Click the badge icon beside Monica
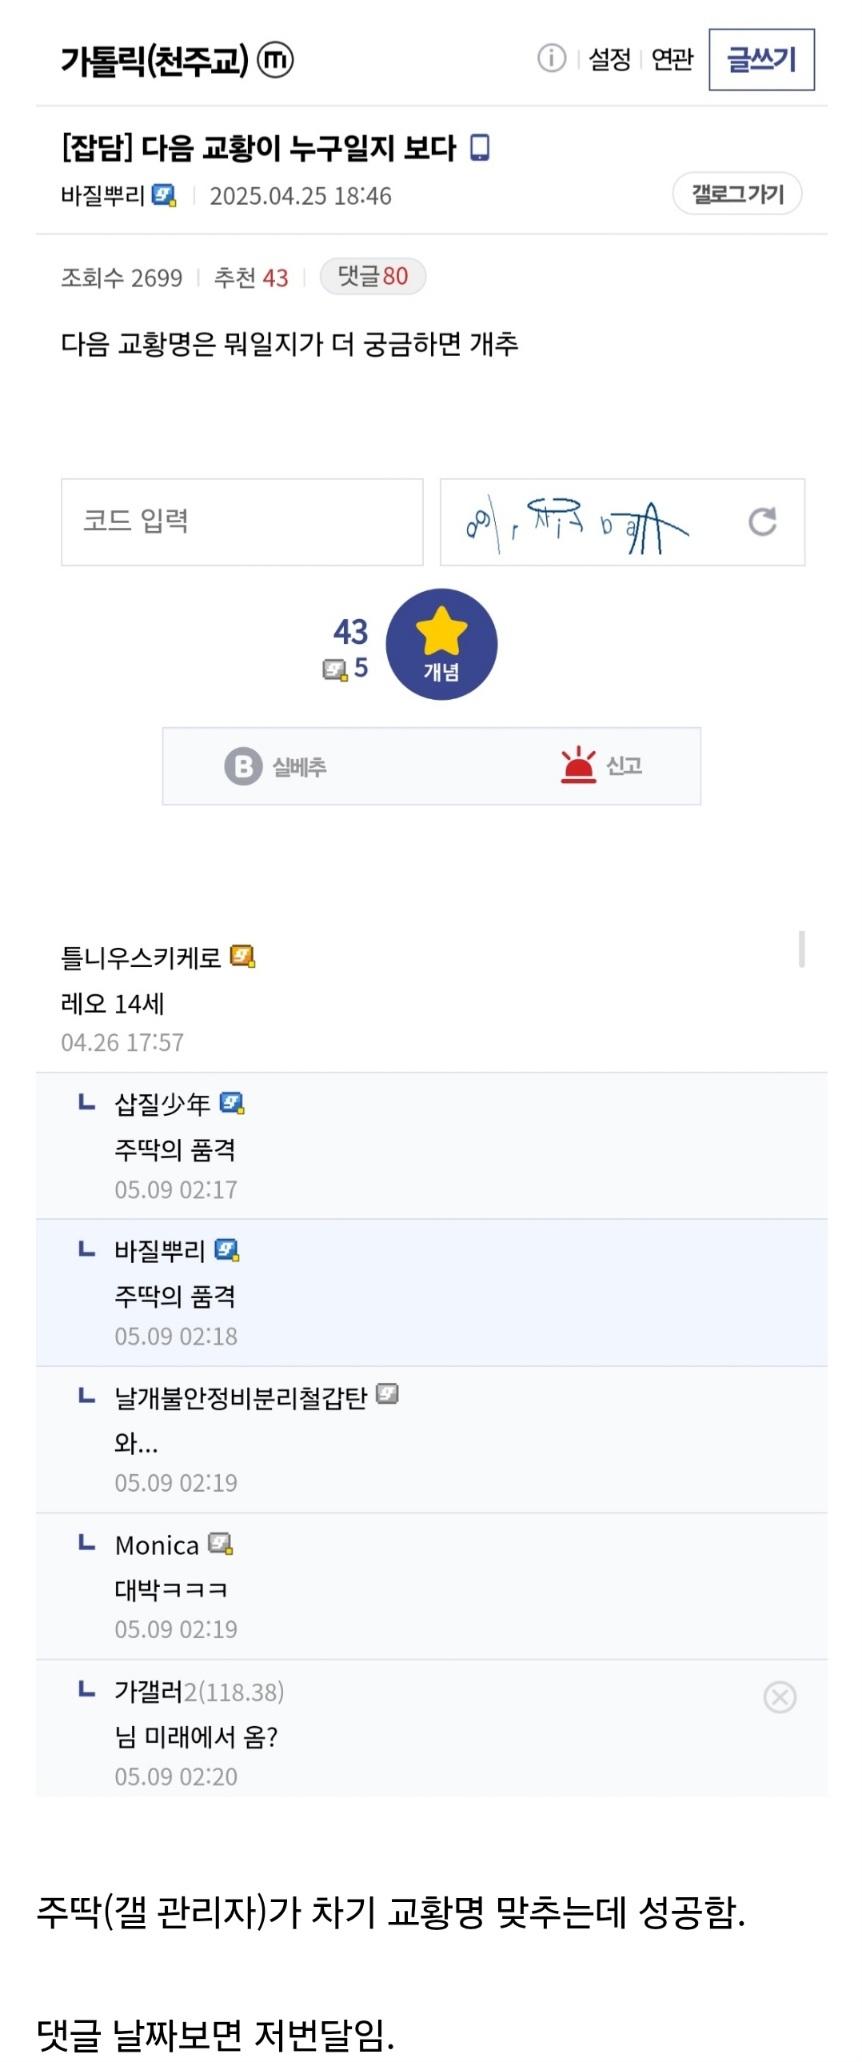The height and width of the screenshot is (2062, 862). 221,1544
